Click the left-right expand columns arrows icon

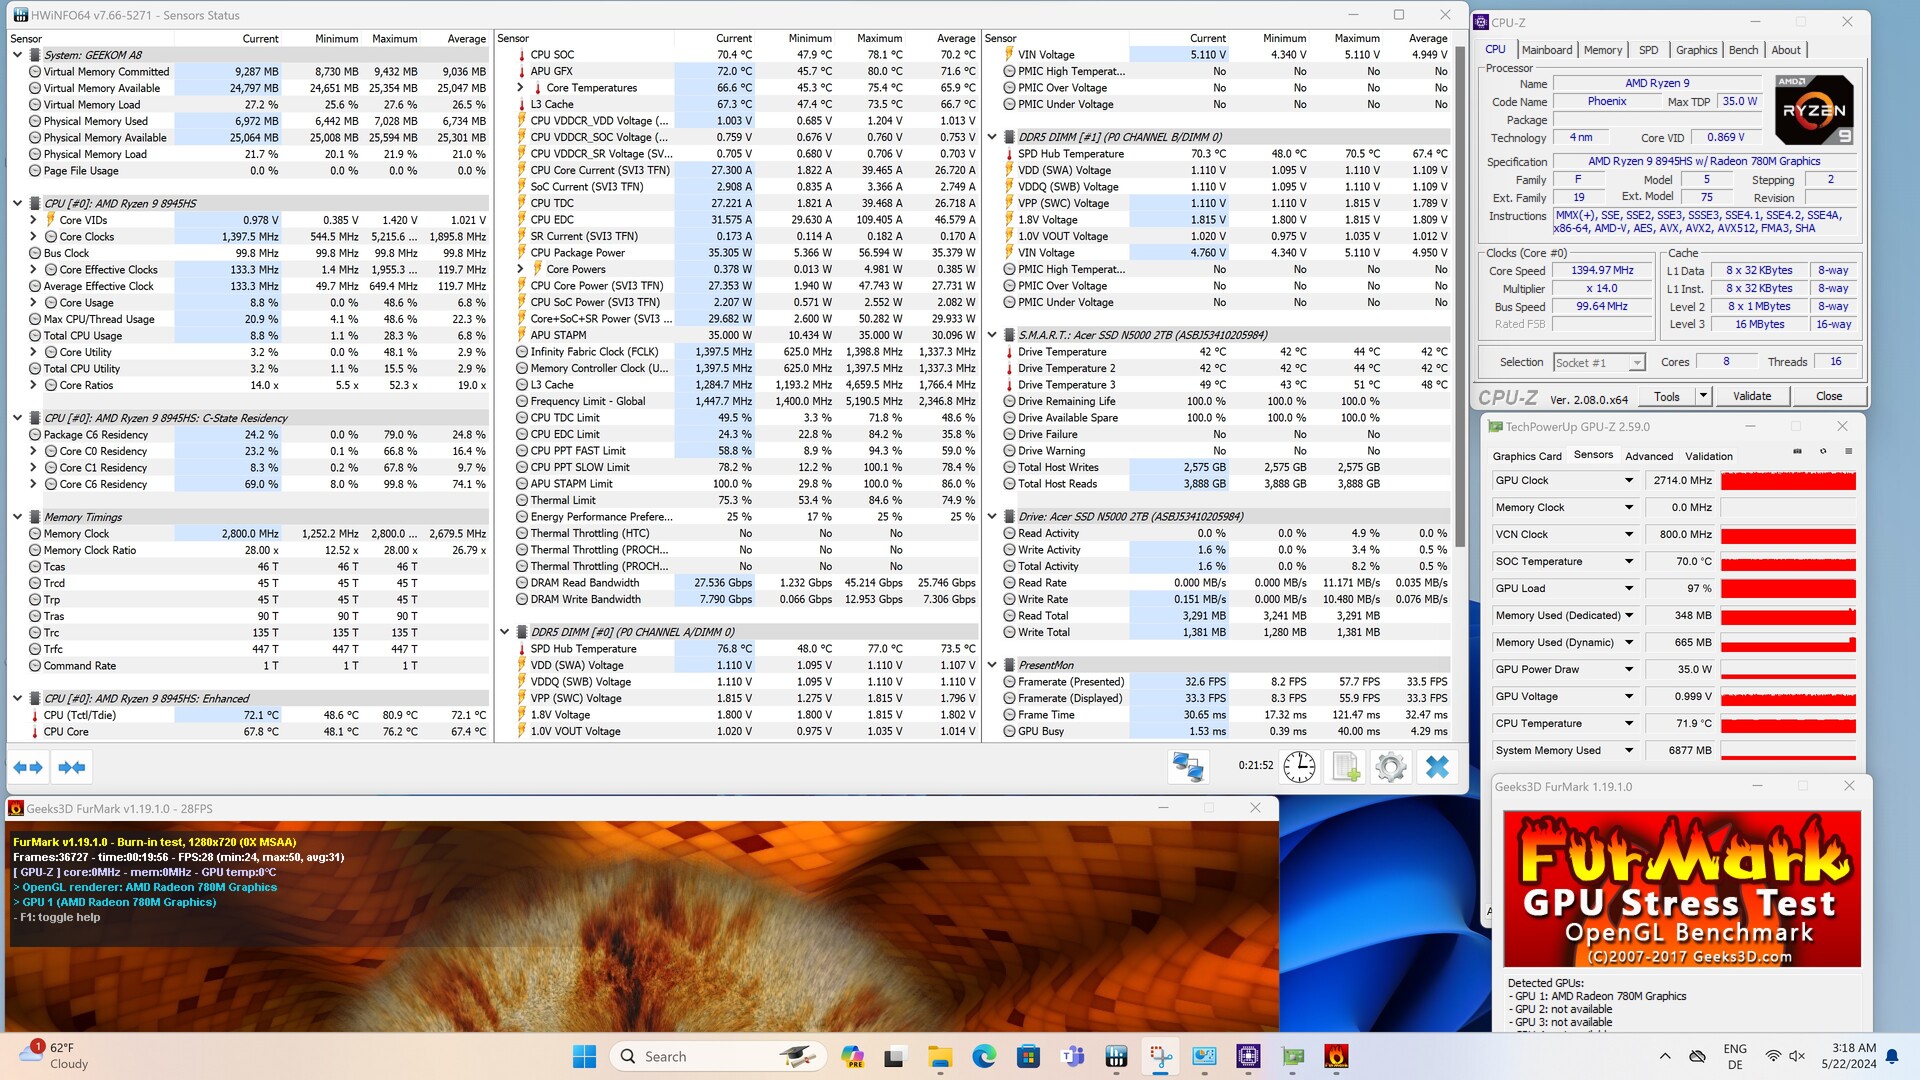pyautogui.click(x=28, y=767)
